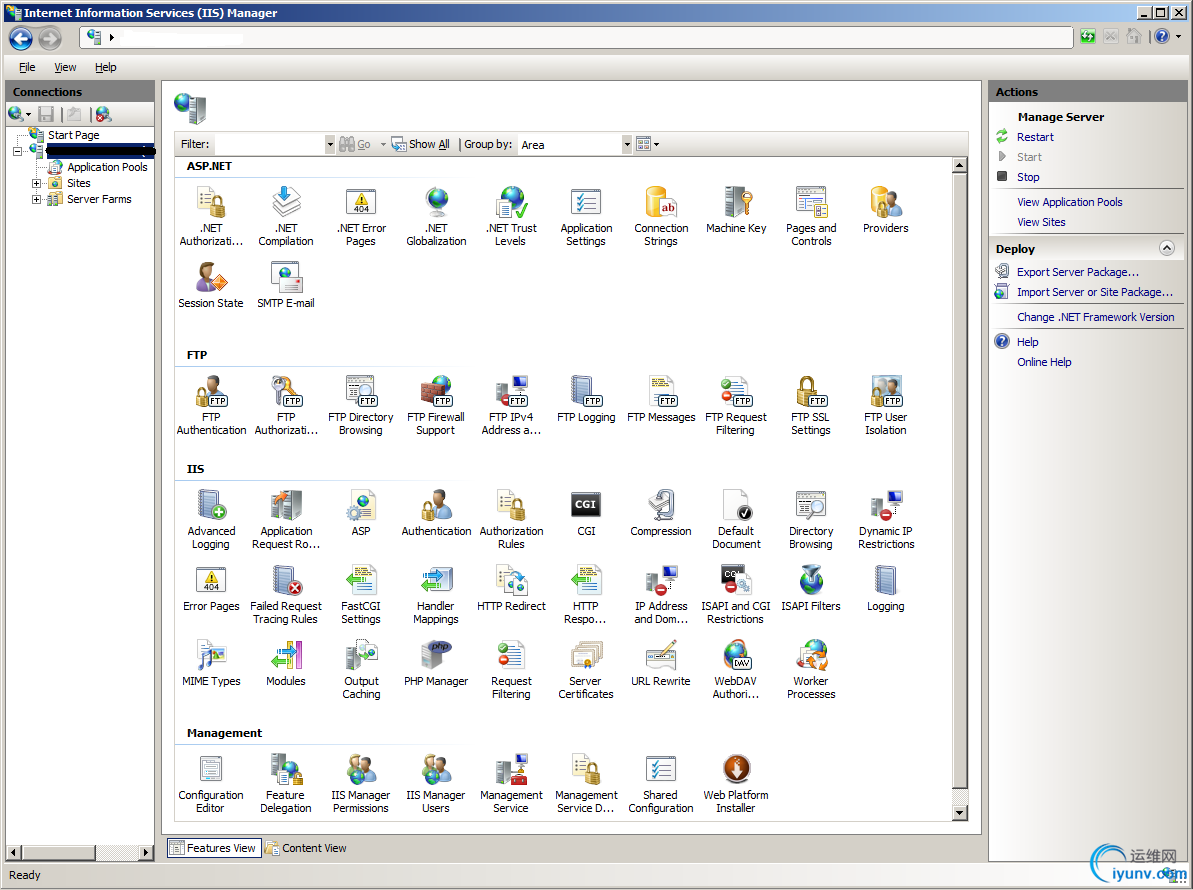The width and height of the screenshot is (1193, 890).
Task: Open the File menu
Action: point(27,67)
